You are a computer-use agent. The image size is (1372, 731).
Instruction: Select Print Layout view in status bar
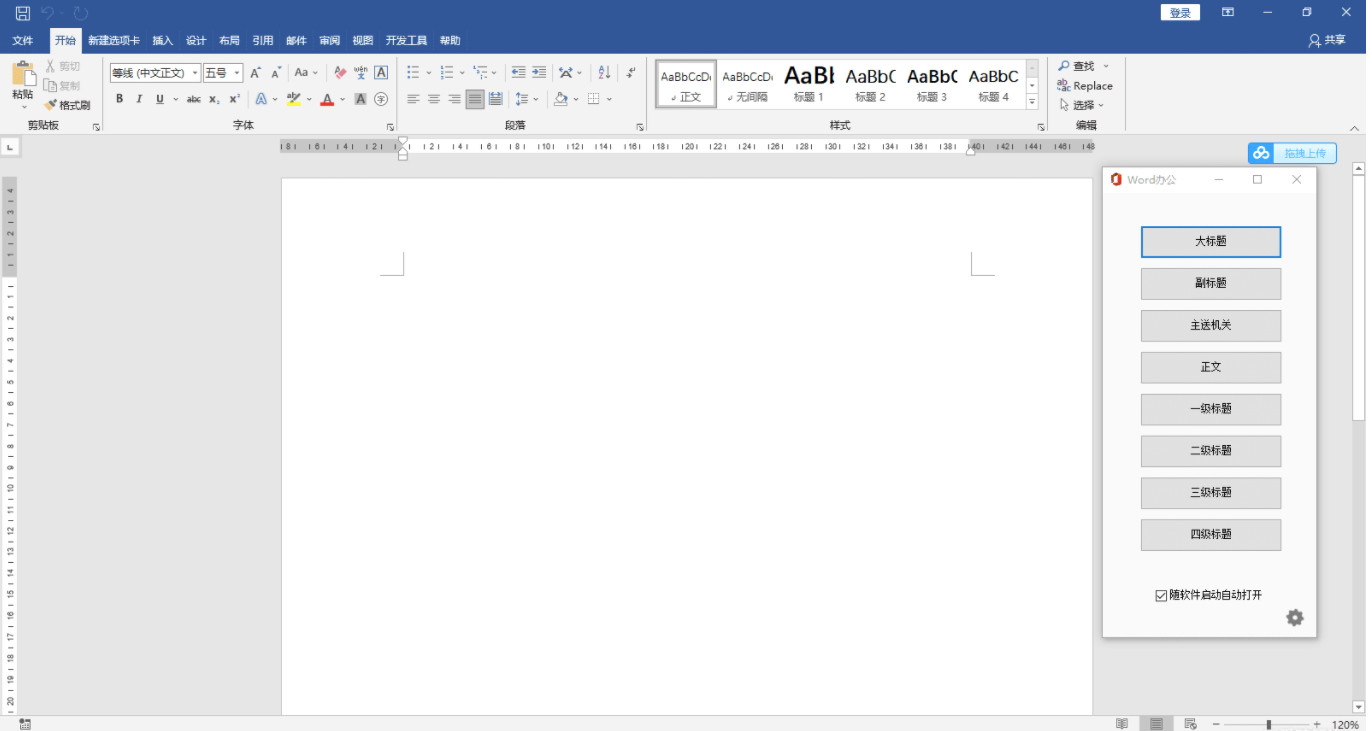point(1156,724)
